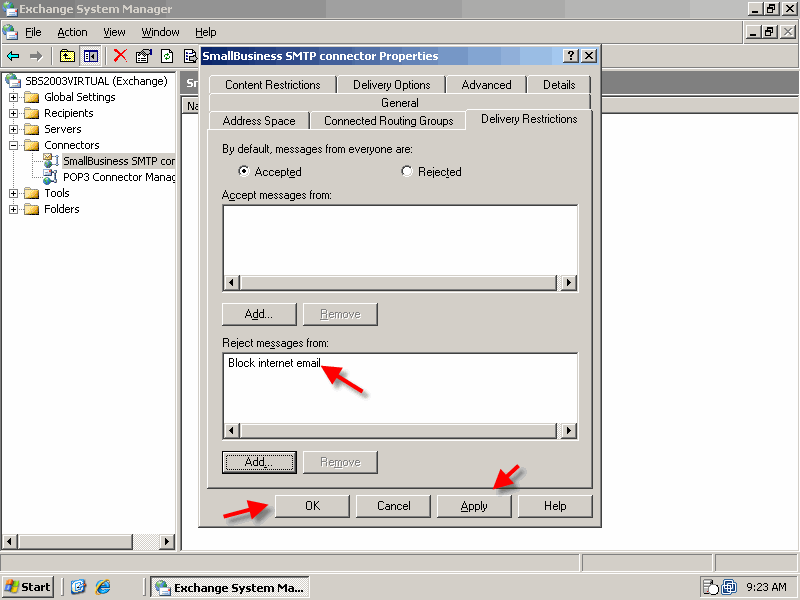
Task: Expand the Global Settings node
Action: (14, 97)
